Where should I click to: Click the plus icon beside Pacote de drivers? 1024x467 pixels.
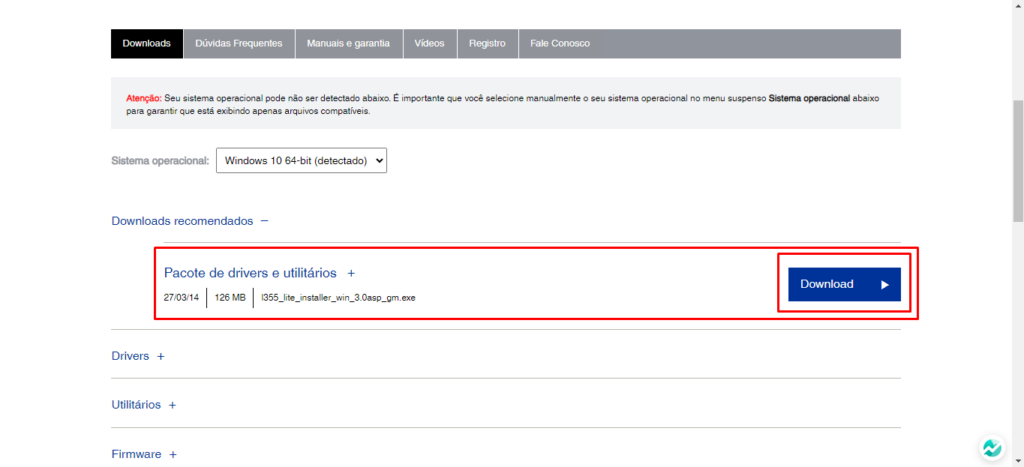coord(351,273)
